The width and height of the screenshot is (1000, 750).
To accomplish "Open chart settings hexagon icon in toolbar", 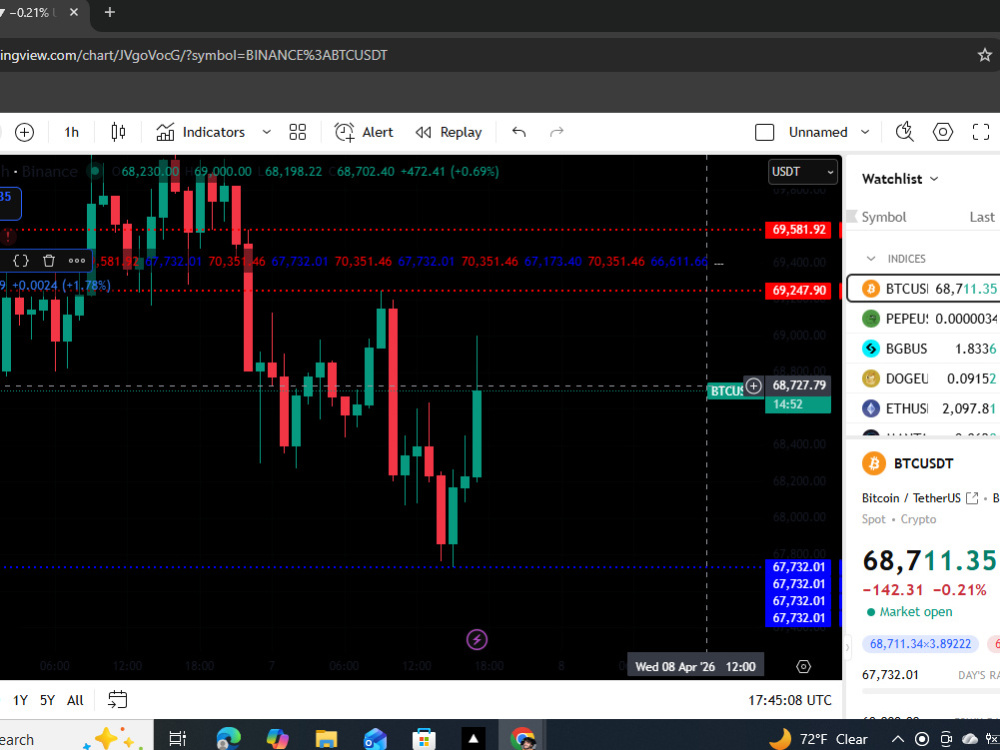I will click(943, 132).
